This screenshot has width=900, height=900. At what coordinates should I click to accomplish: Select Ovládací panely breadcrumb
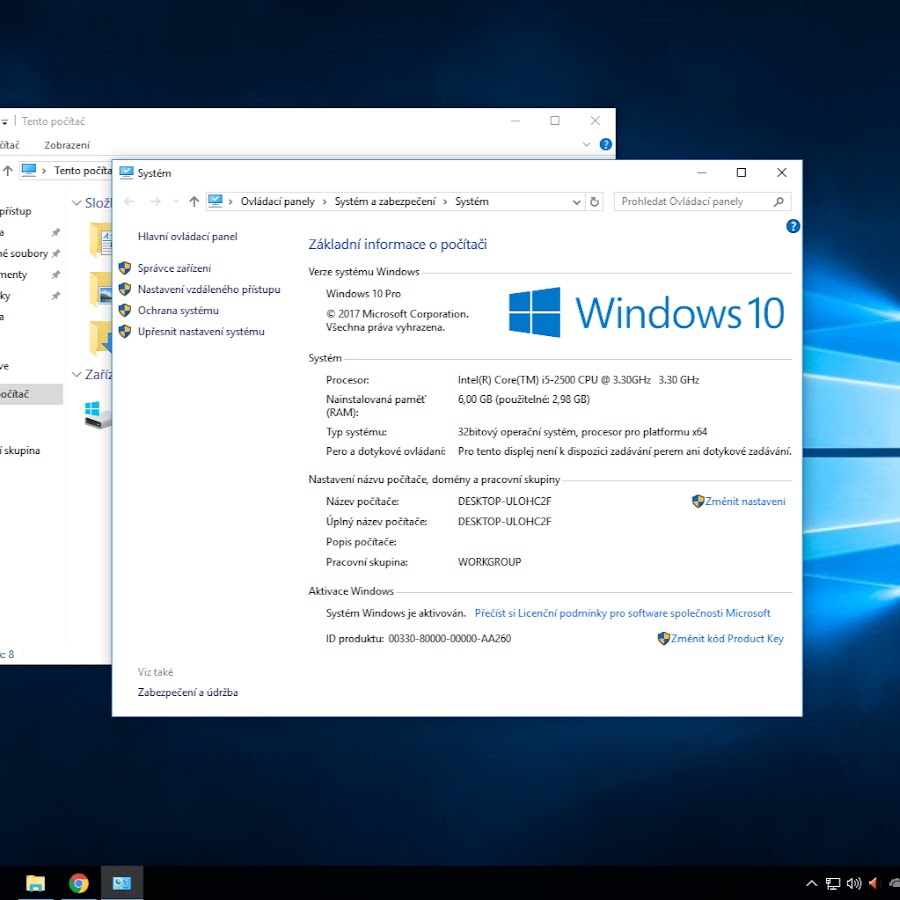[x=277, y=201]
